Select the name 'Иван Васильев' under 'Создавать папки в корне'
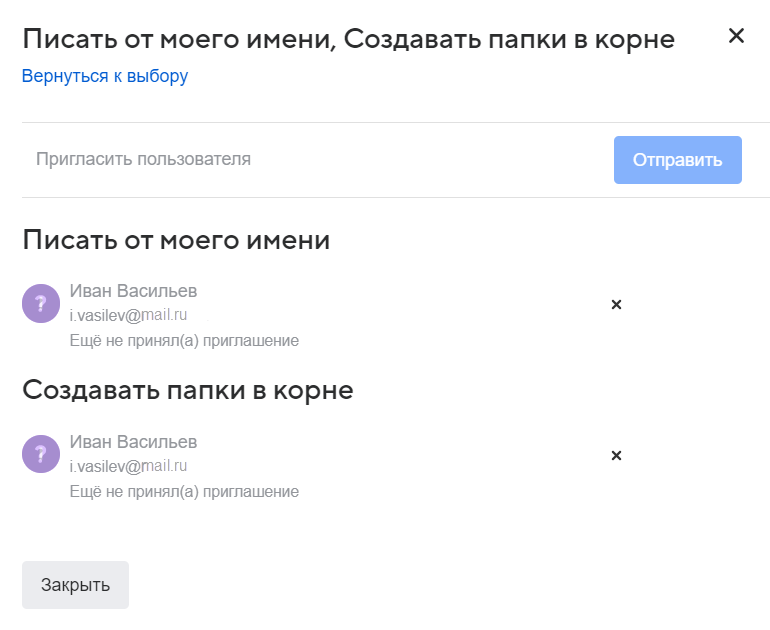Screen dimensions: 770x630 point(133,441)
